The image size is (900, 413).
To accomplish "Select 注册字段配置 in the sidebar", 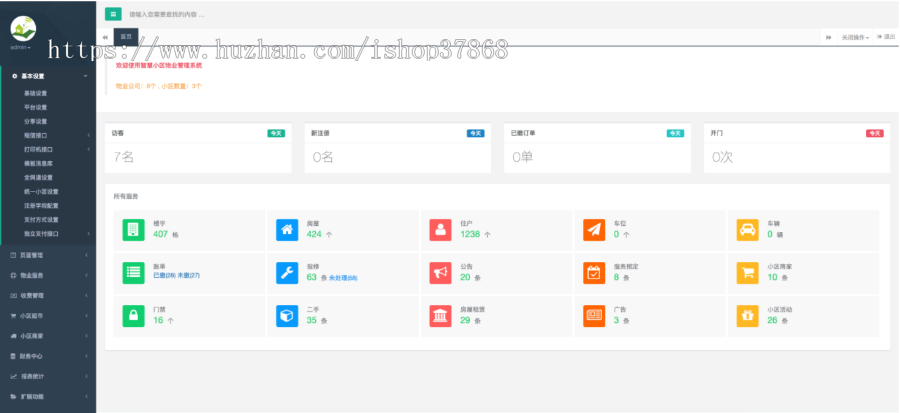I will [x=41, y=205].
